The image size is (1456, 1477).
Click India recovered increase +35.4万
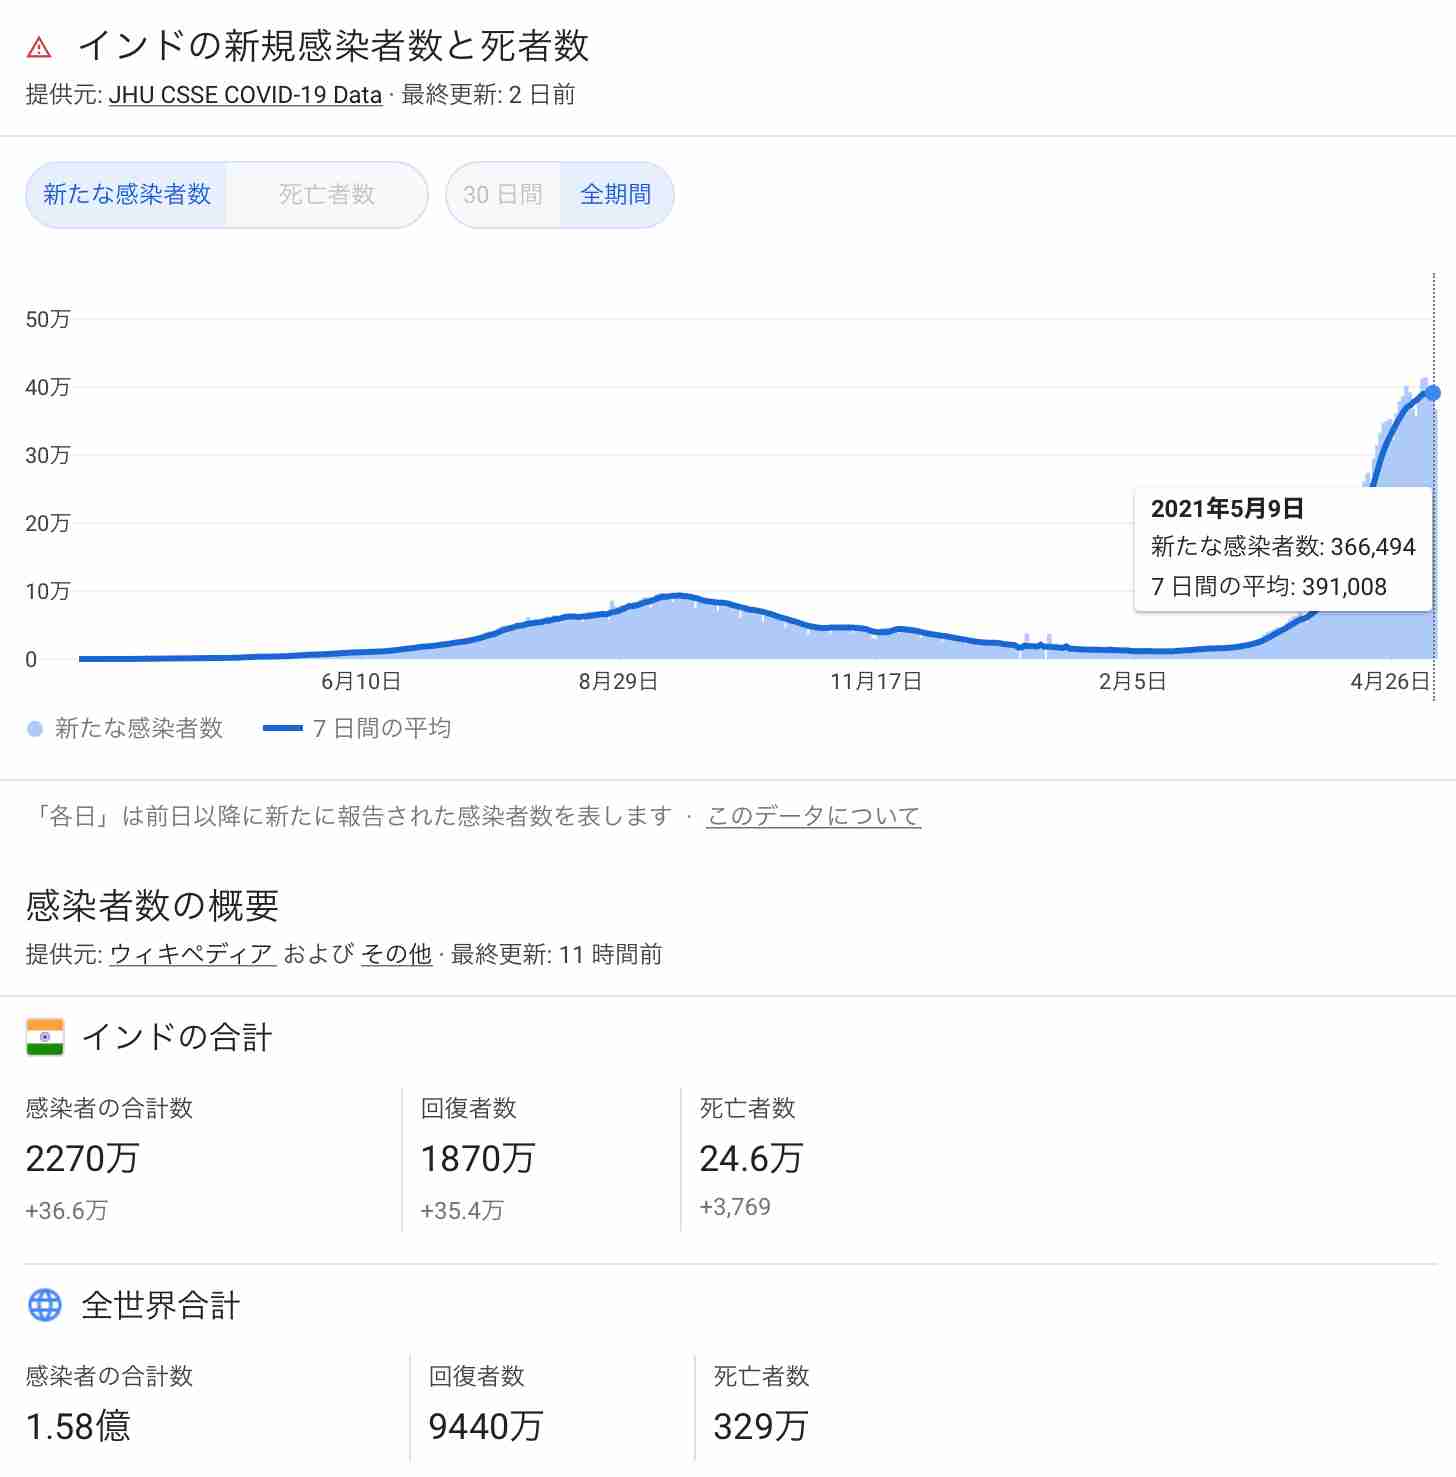coord(462,1211)
